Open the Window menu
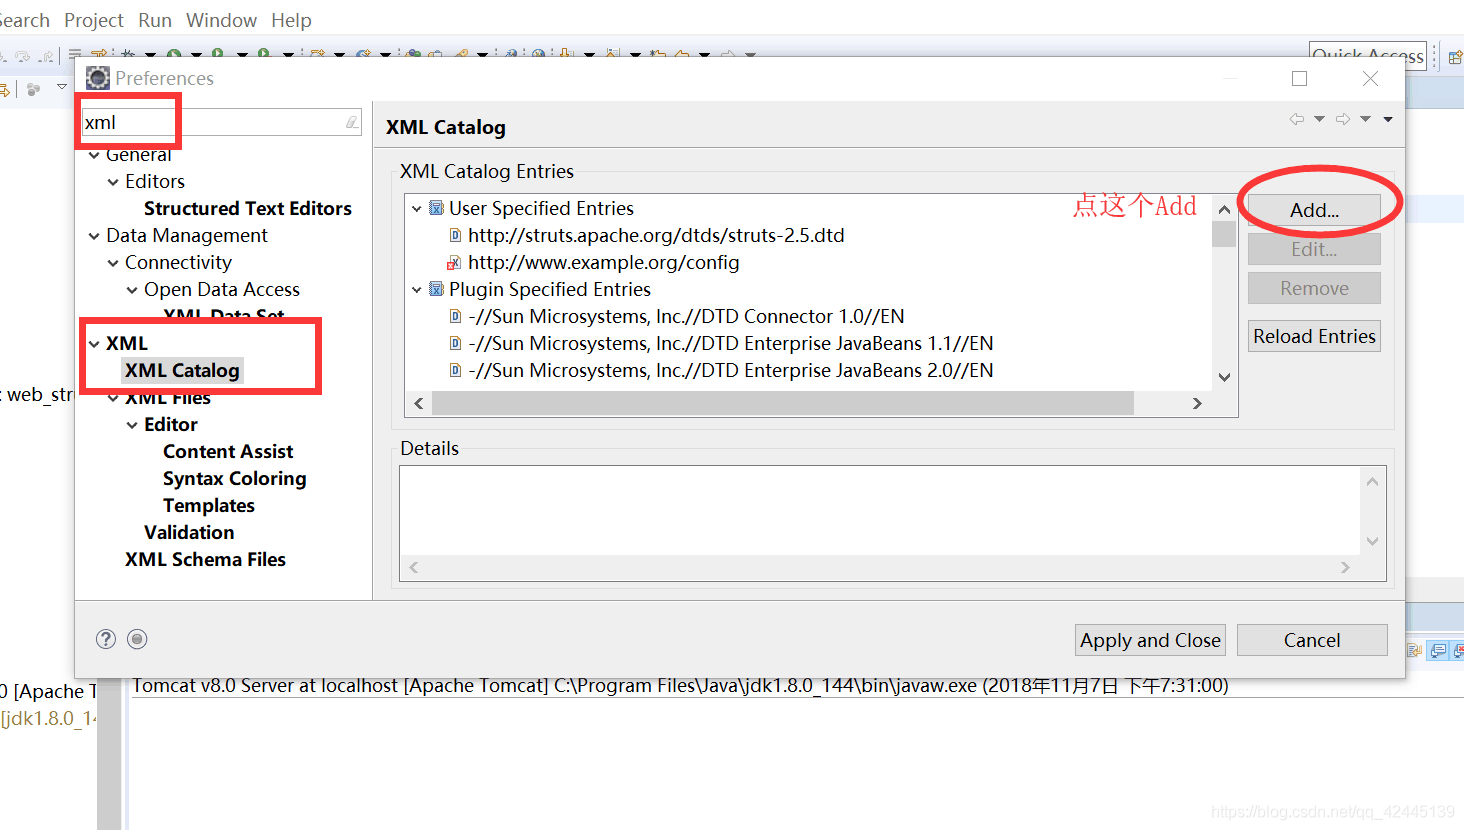The height and width of the screenshot is (830, 1464). pyautogui.click(x=221, y=20)
